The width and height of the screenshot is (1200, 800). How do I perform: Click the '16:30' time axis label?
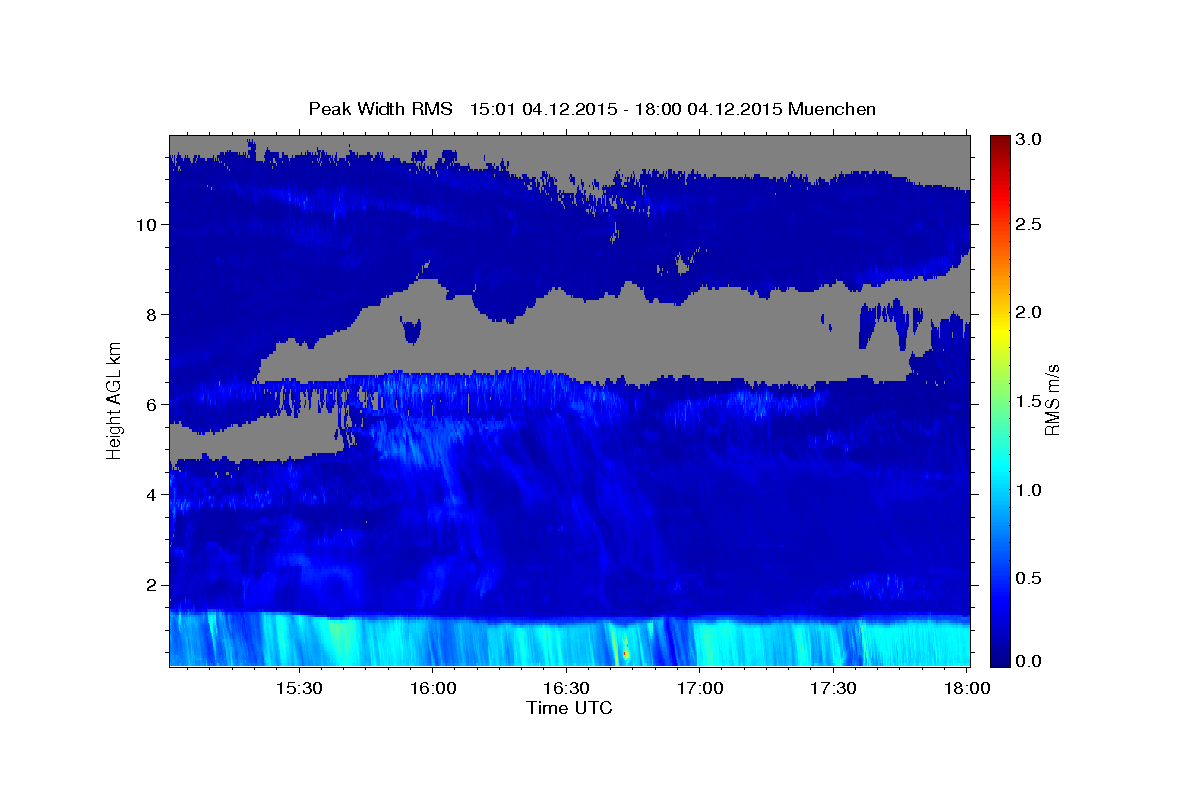(x=567, y=689)
